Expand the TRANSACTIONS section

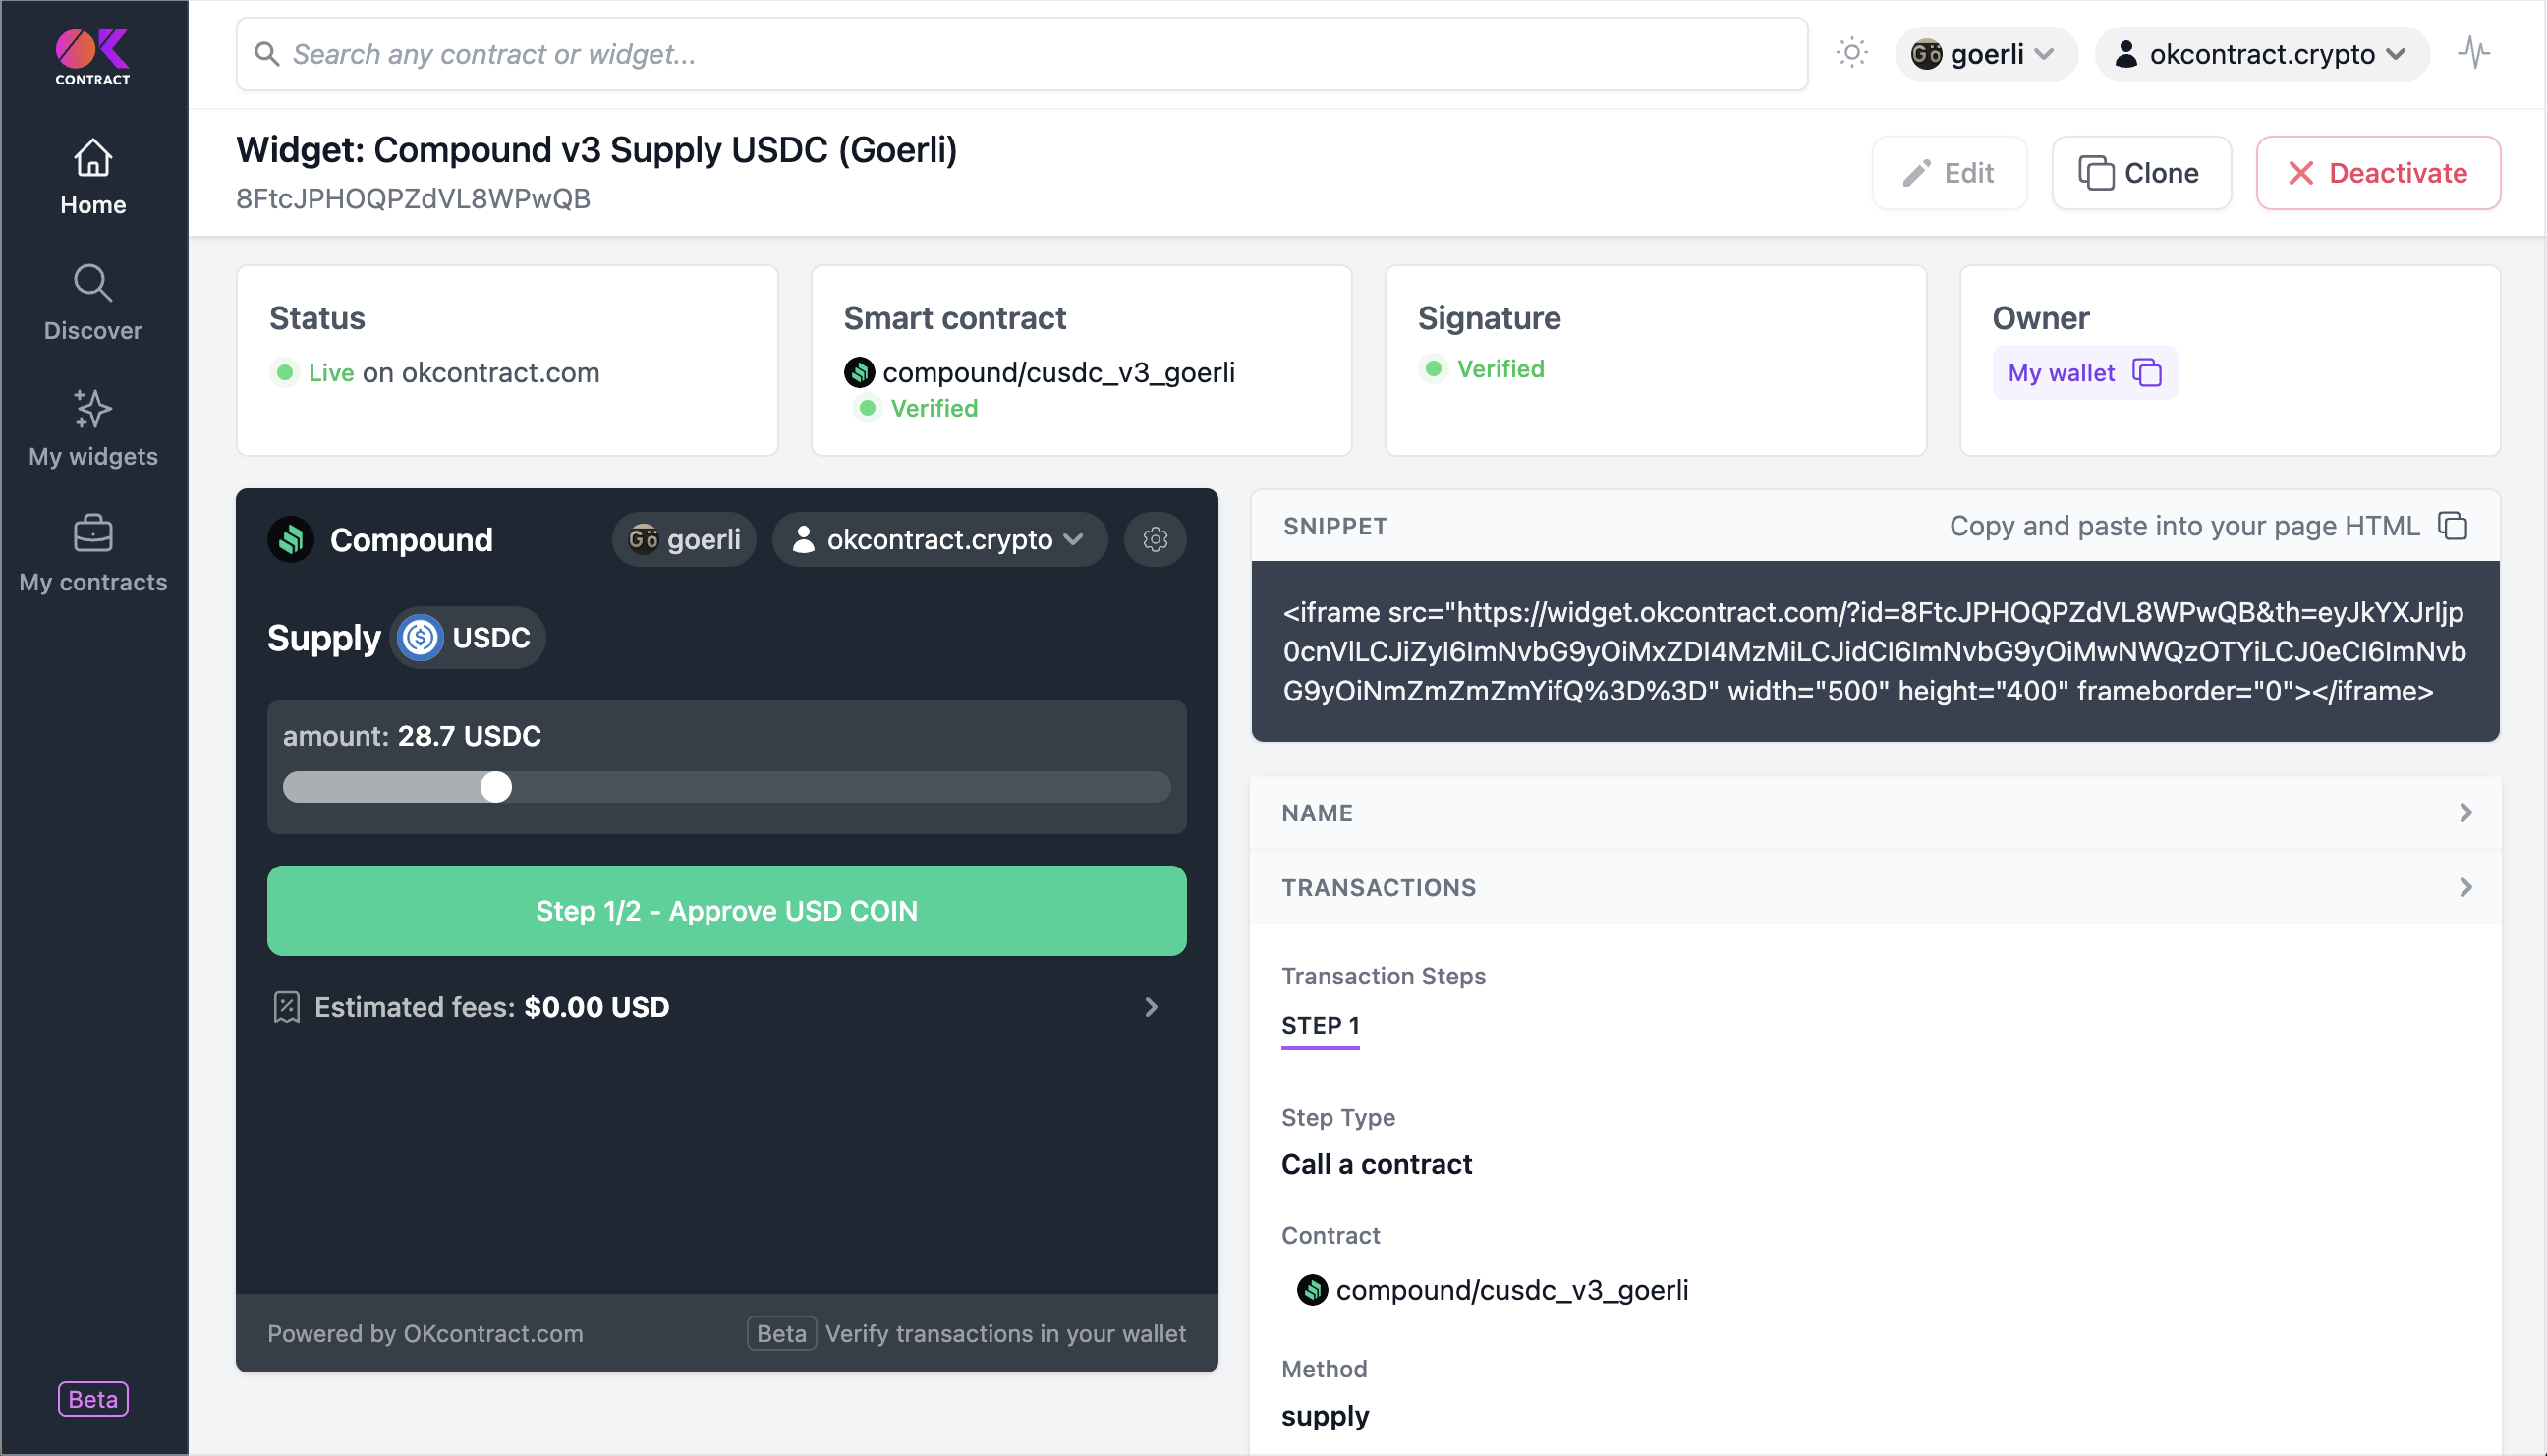[1874, 887]
